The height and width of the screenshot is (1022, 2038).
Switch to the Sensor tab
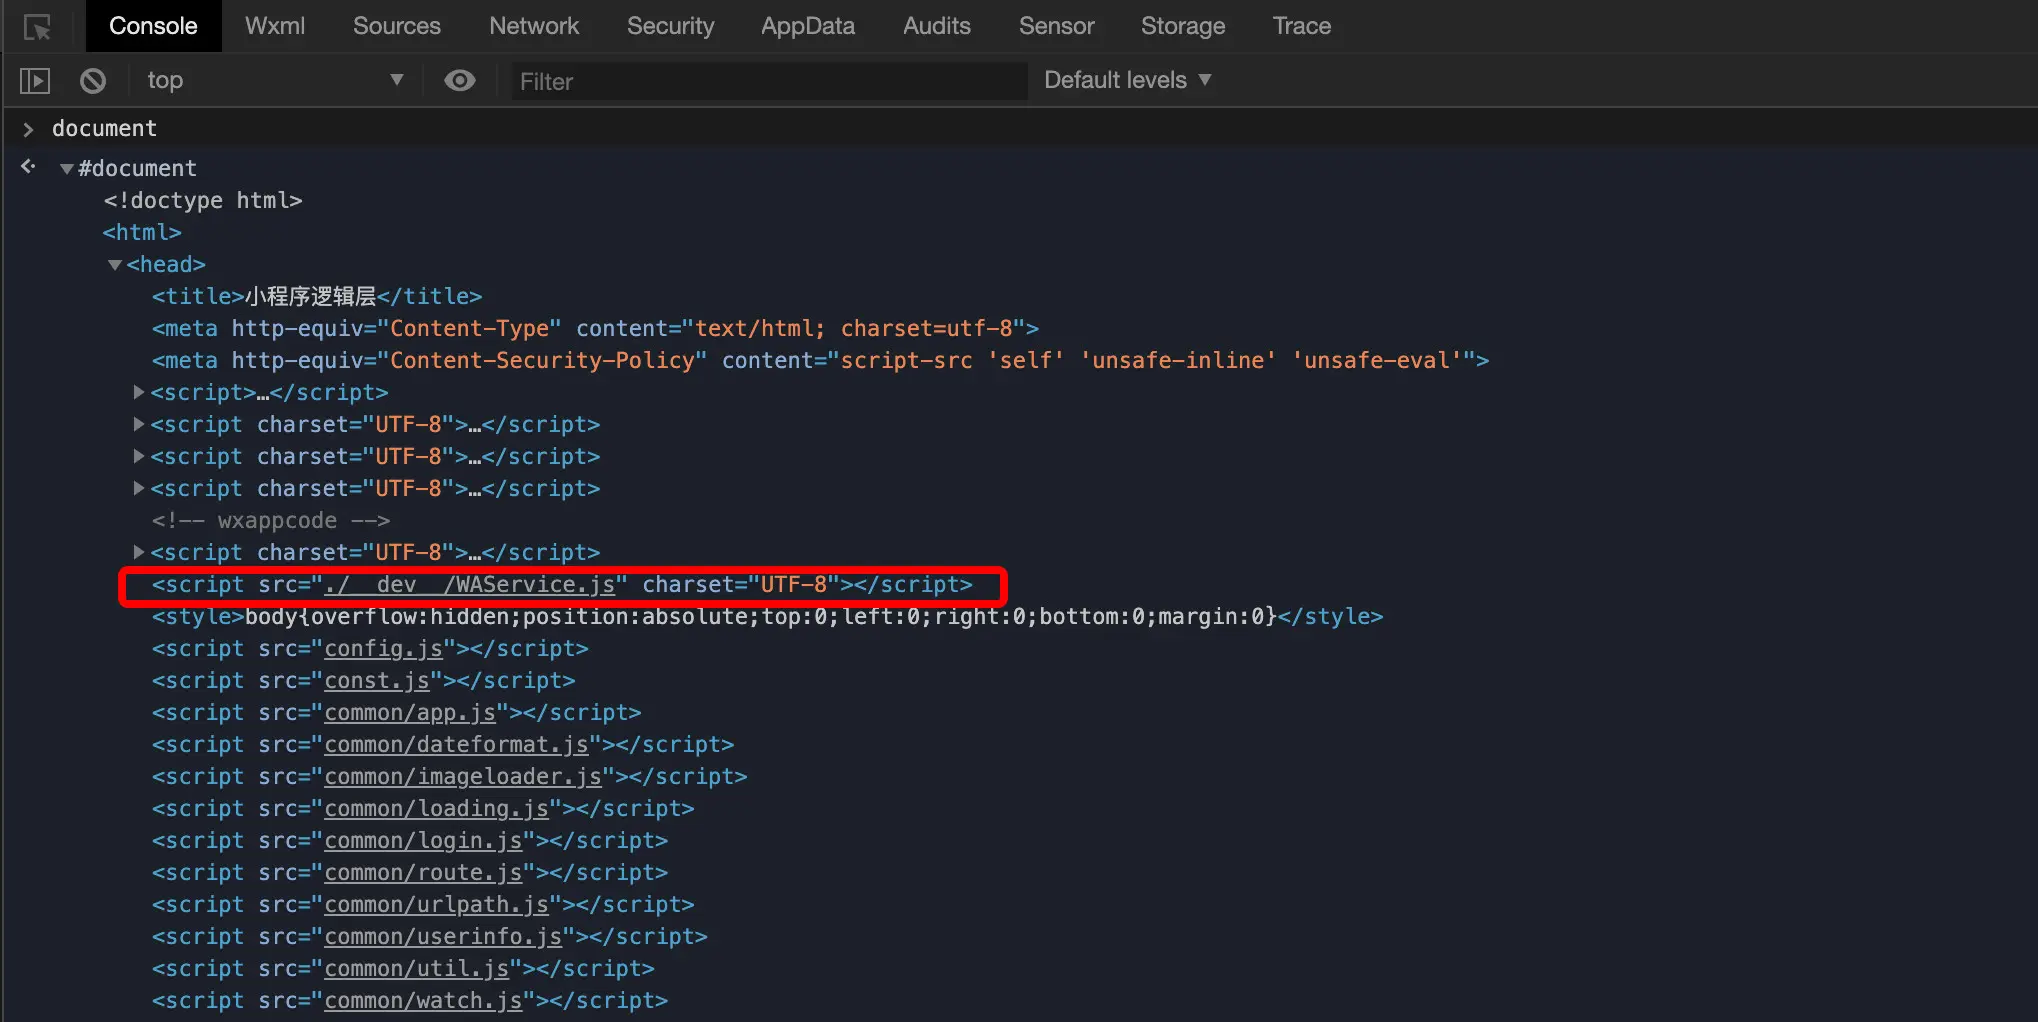pos(1057,26)
